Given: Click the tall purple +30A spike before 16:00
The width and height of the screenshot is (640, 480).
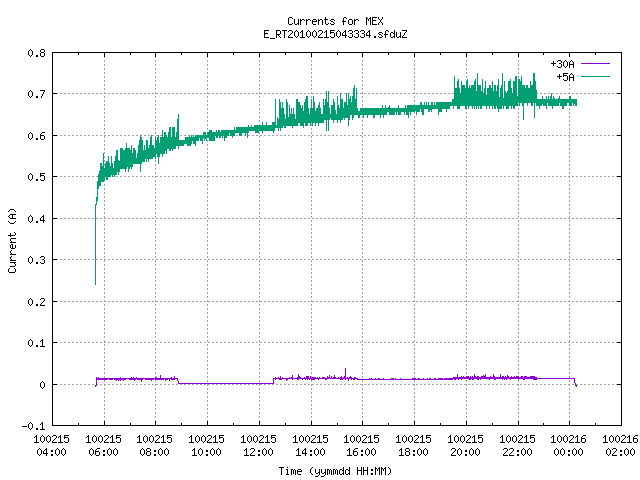Looking at the screenshot, I should [345, 373].
